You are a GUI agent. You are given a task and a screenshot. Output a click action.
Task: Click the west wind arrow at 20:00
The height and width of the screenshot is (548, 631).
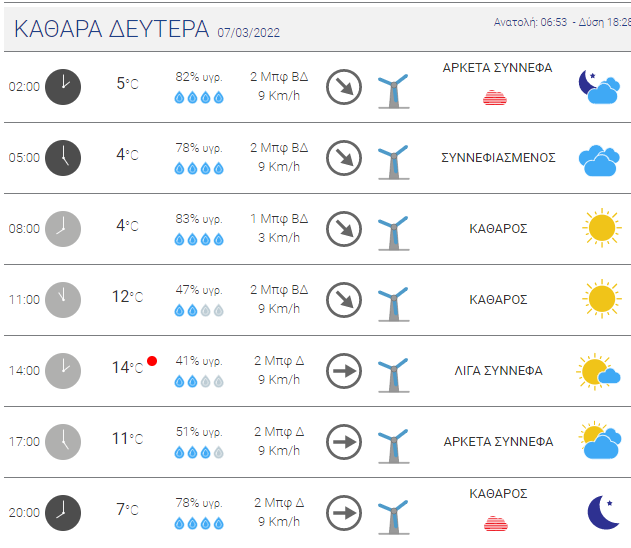pos(344,513)
